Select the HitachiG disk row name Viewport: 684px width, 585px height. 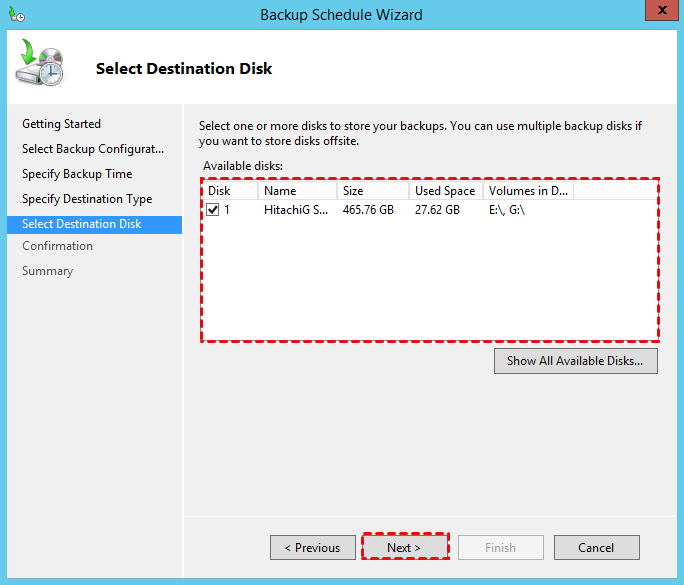tap(295, 210)
